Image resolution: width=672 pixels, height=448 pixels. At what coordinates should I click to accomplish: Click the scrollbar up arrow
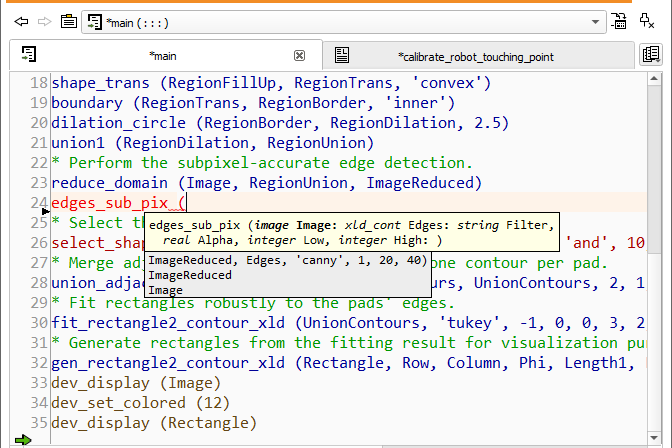point(654,78)
